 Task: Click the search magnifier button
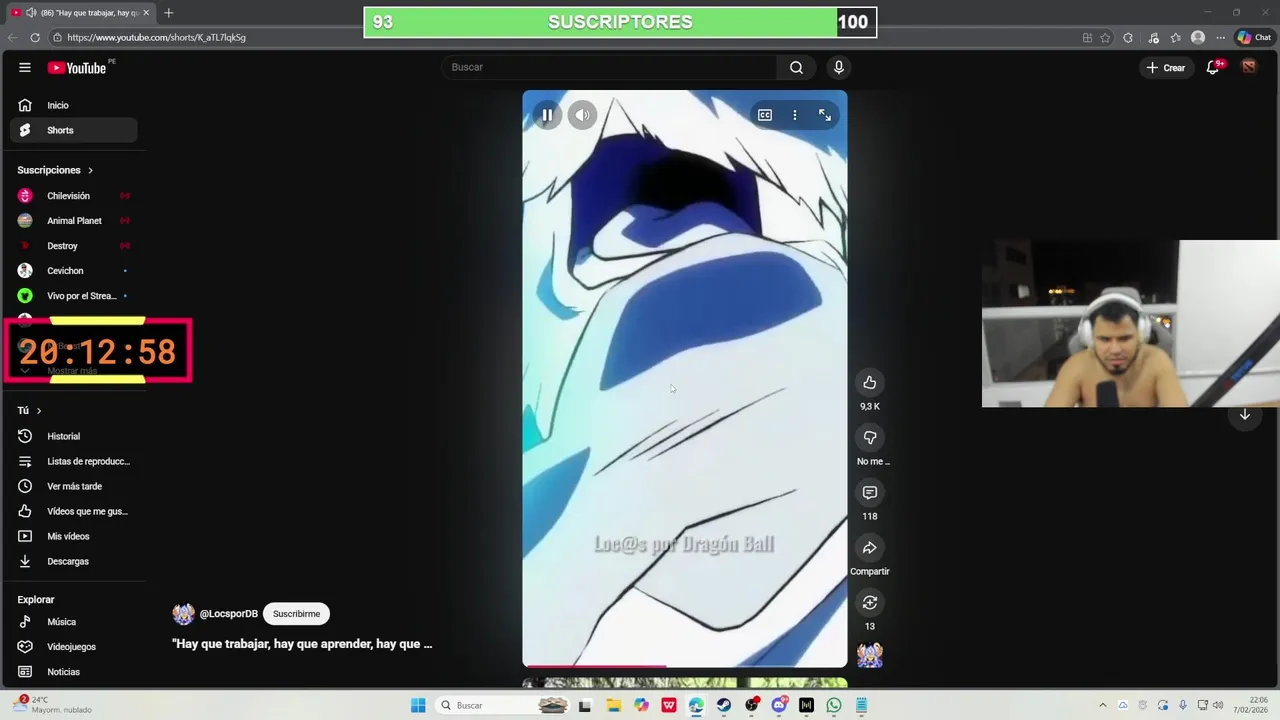(796, 67)
